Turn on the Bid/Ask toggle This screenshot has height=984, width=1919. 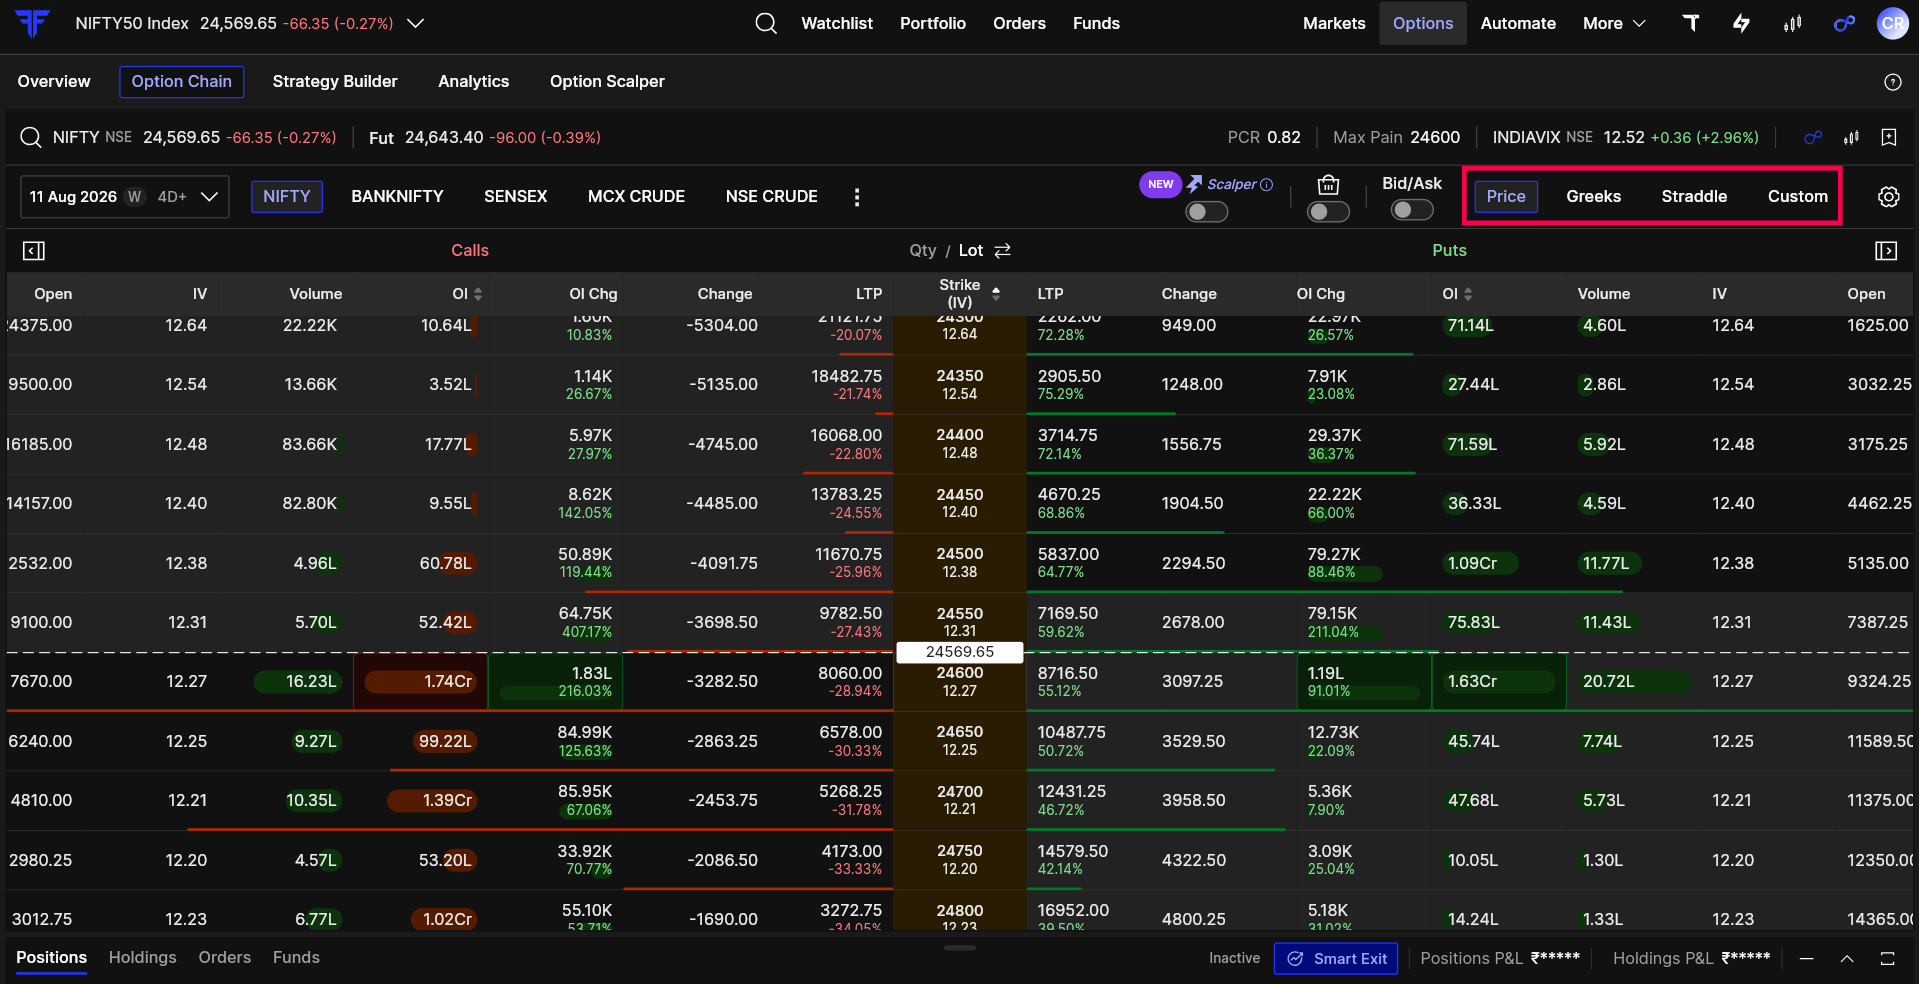coord(1412,210)
